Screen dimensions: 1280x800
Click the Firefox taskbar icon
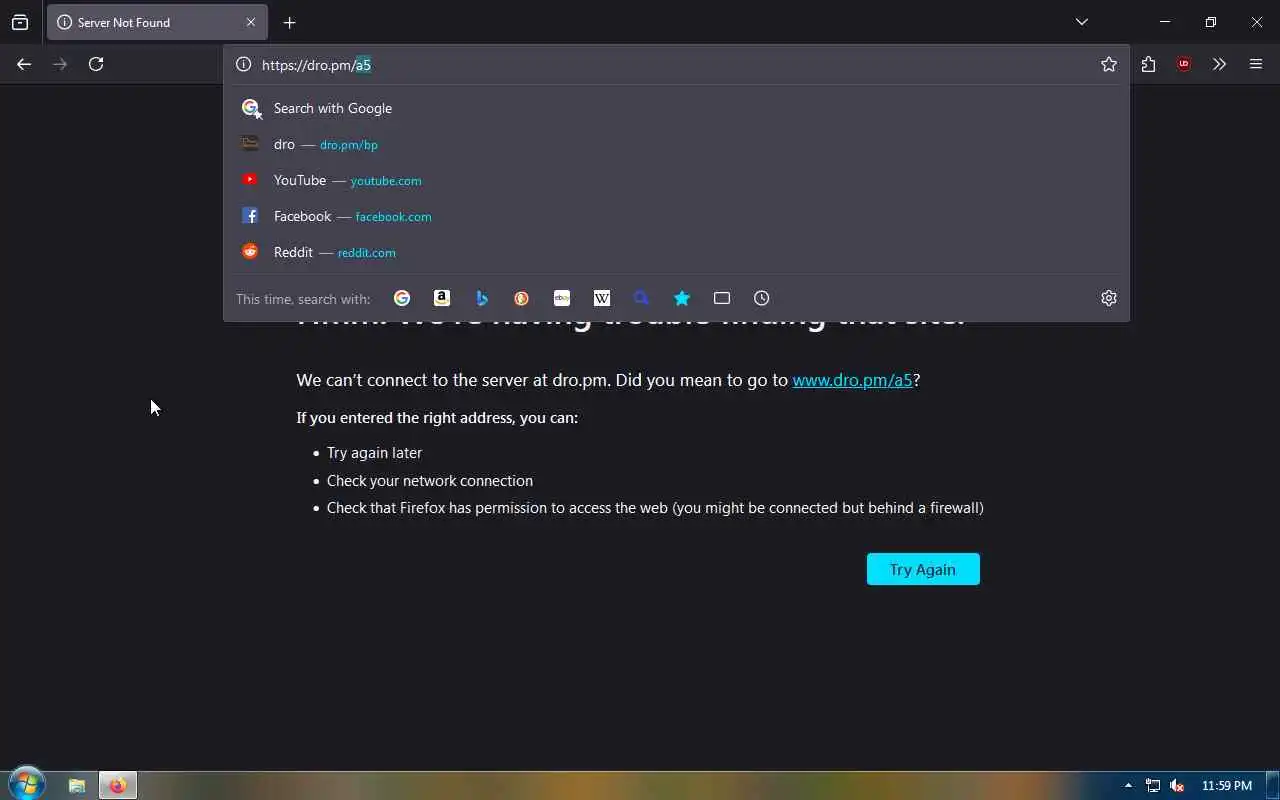(117, 786)
